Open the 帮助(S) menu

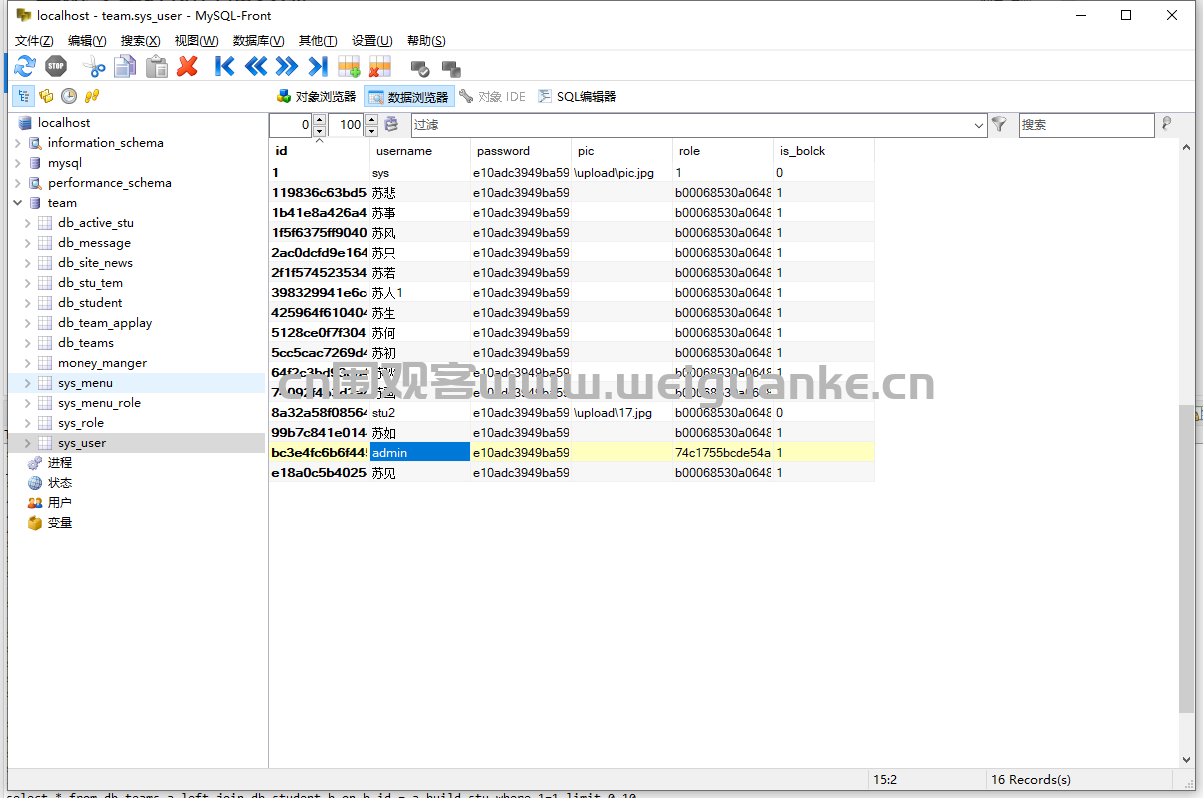click(426, 41)
